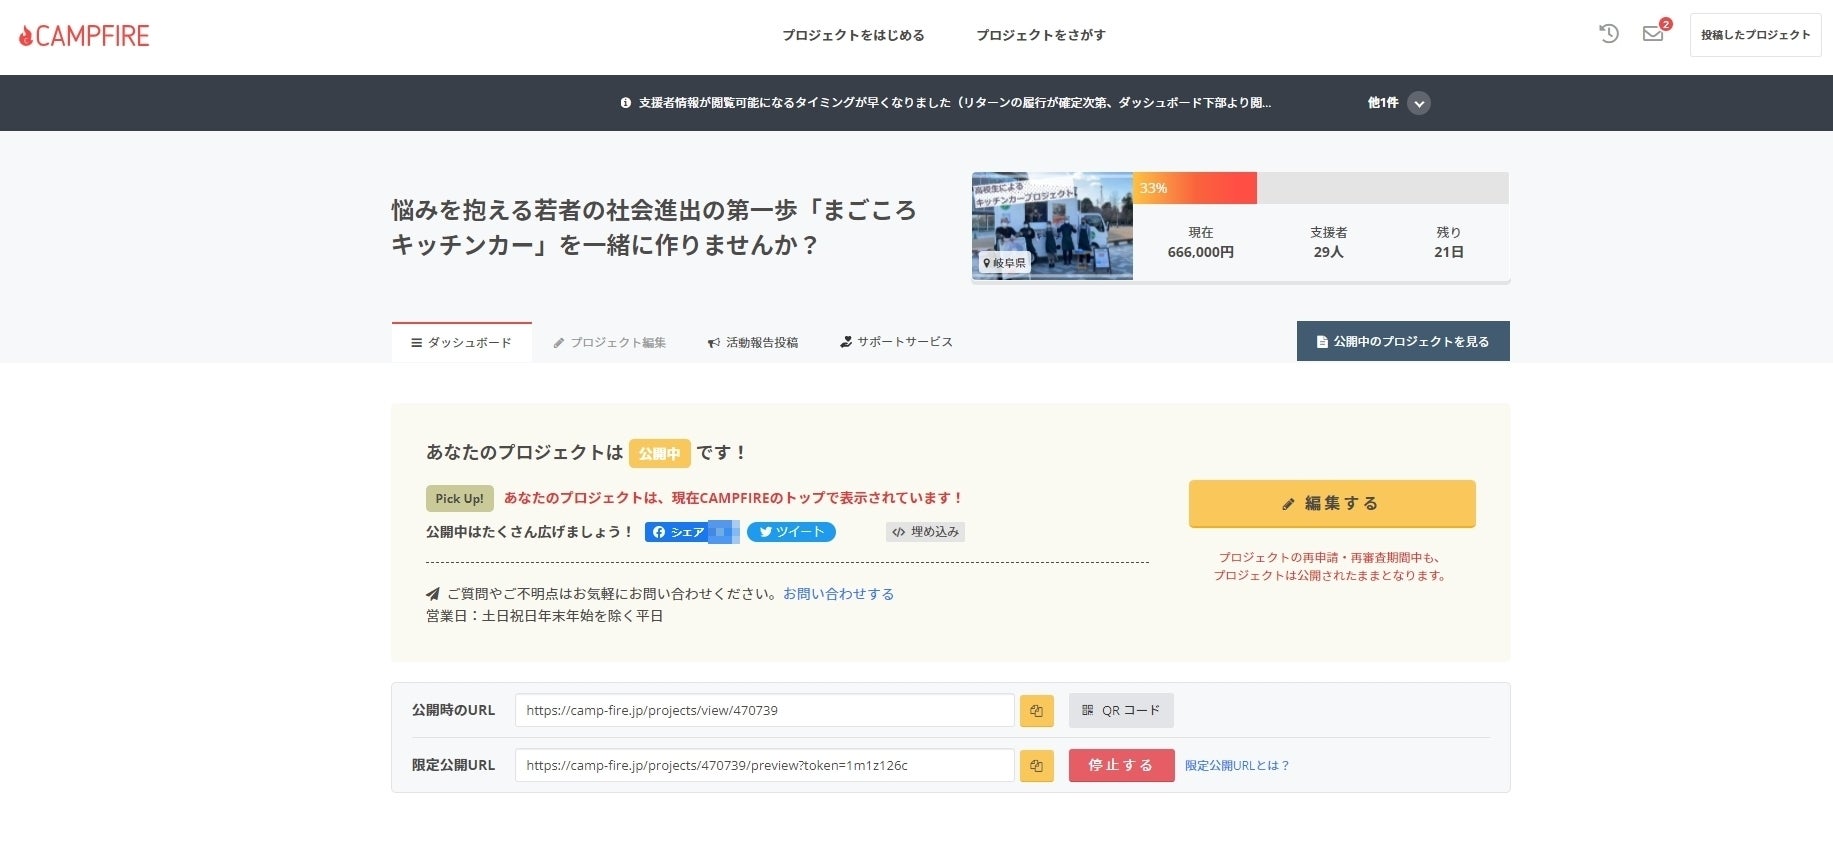1833x852 pixels.
Task: Open the お問い合わせする link
Action: tap(838, 594)
